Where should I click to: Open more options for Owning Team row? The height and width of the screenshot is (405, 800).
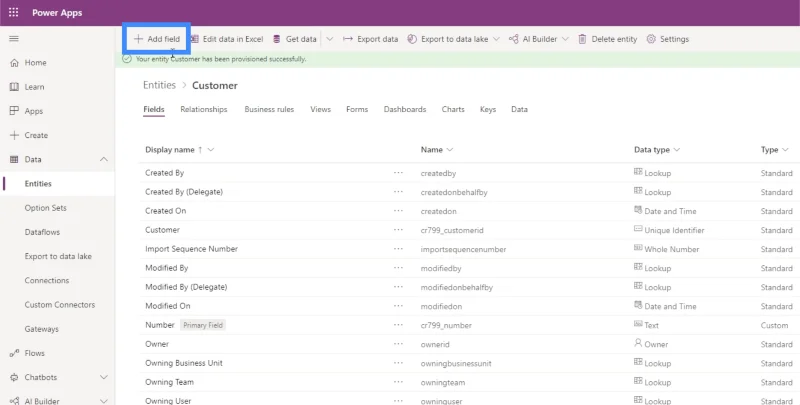tap(398, 382)
